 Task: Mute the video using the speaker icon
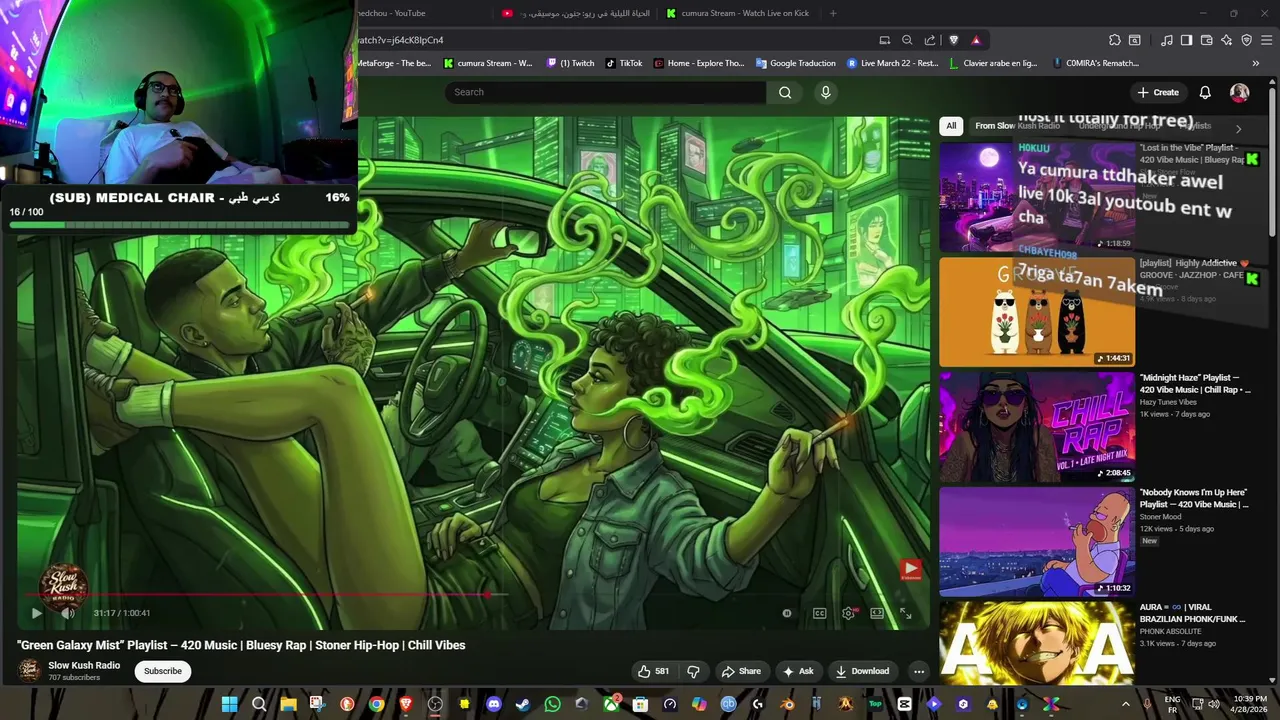68,613
